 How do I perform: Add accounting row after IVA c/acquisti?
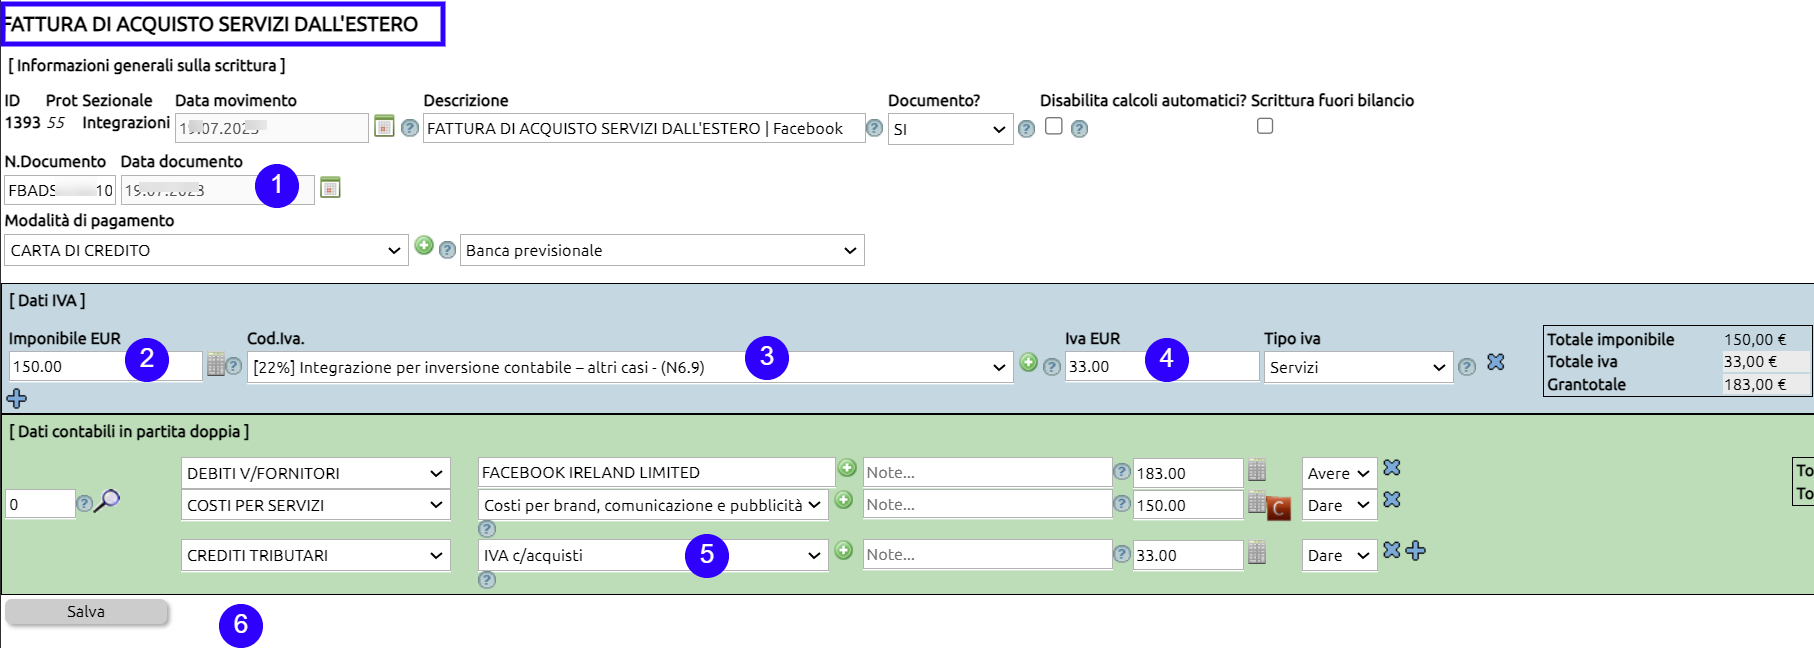coord(1416,550)
